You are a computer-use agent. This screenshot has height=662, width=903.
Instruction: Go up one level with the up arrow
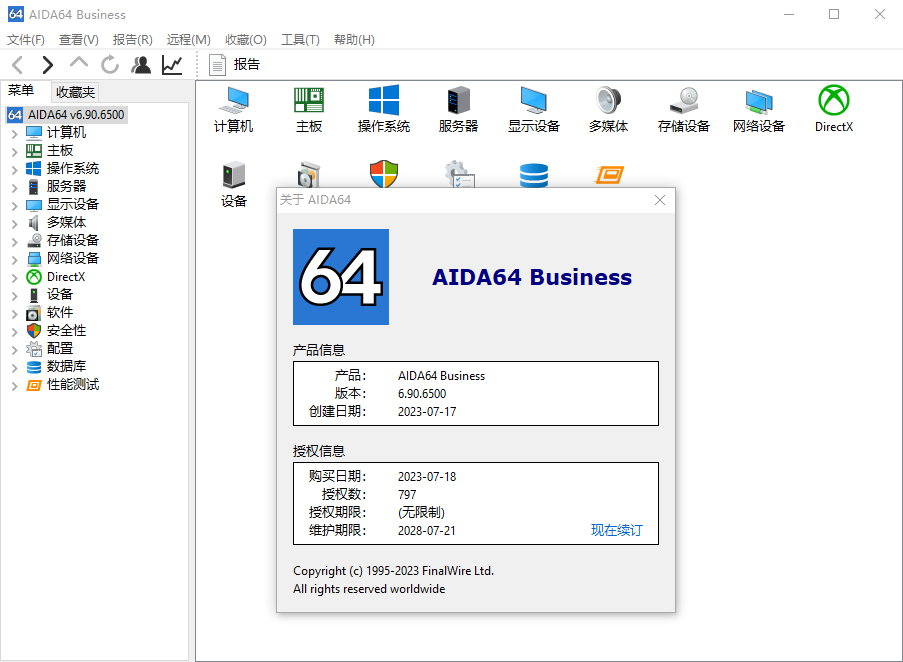click(x=79, y=63)
